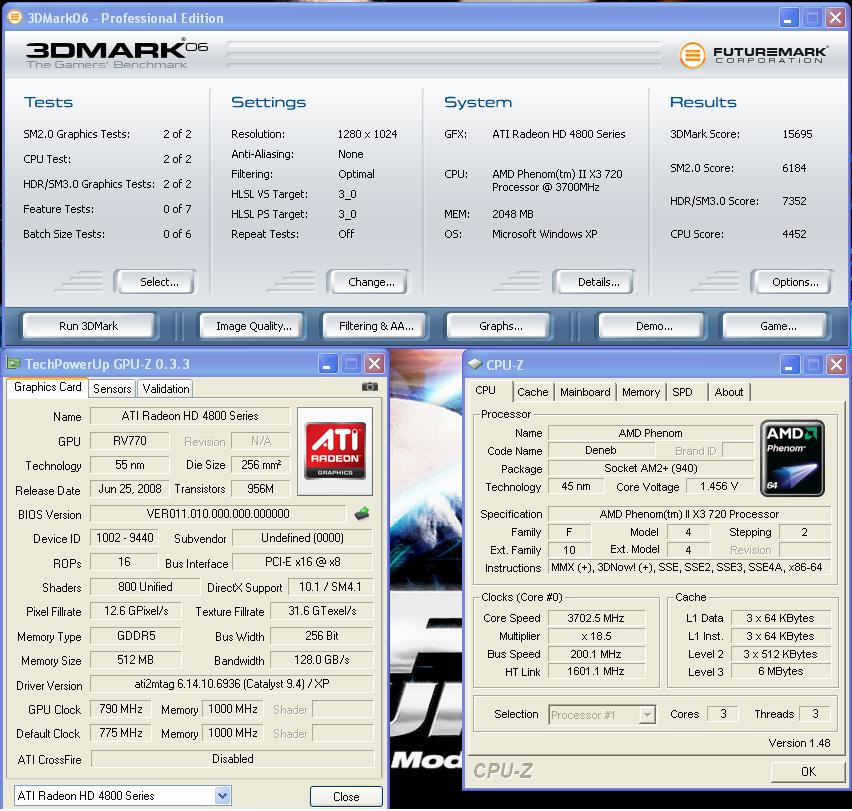Screen dimensions: 852x811
Task: Click the Bandwidth 128.0 GB/s field
Action: tap(322, 660)
